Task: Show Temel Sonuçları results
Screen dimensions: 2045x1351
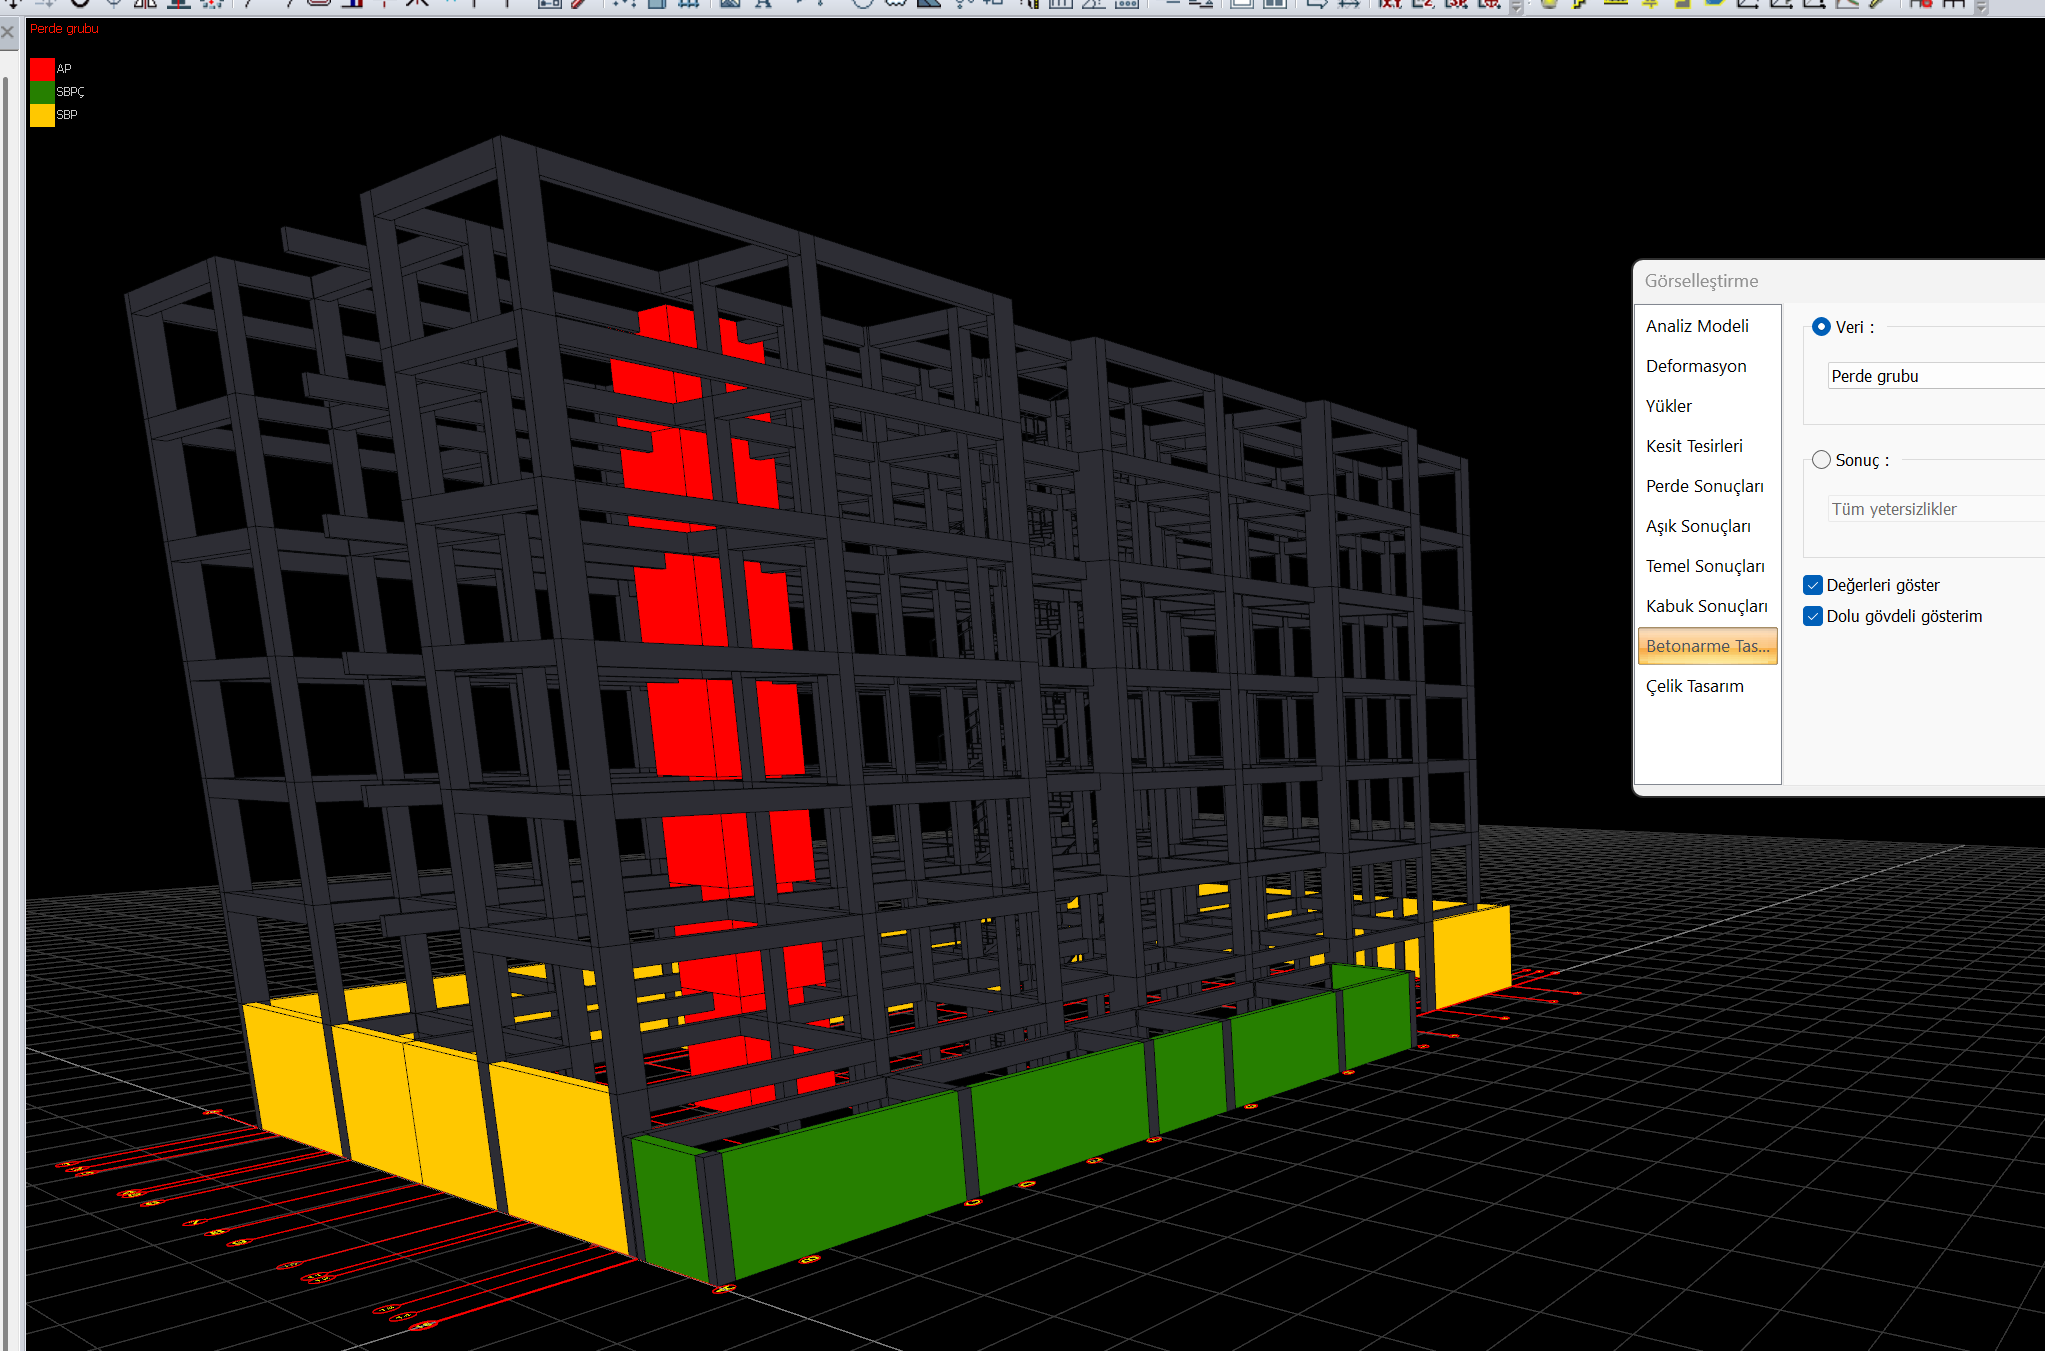Action: pyautogui.click(x=1707, y=566)
